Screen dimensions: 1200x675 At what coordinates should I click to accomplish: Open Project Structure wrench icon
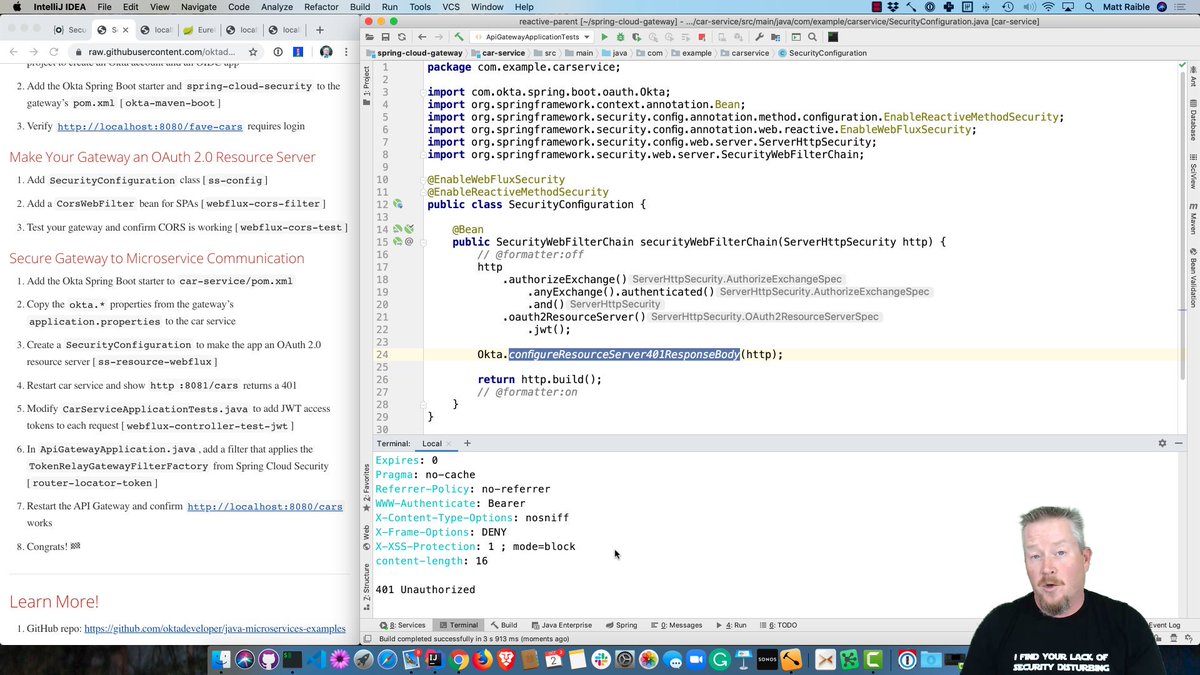[x=759, y=37]
